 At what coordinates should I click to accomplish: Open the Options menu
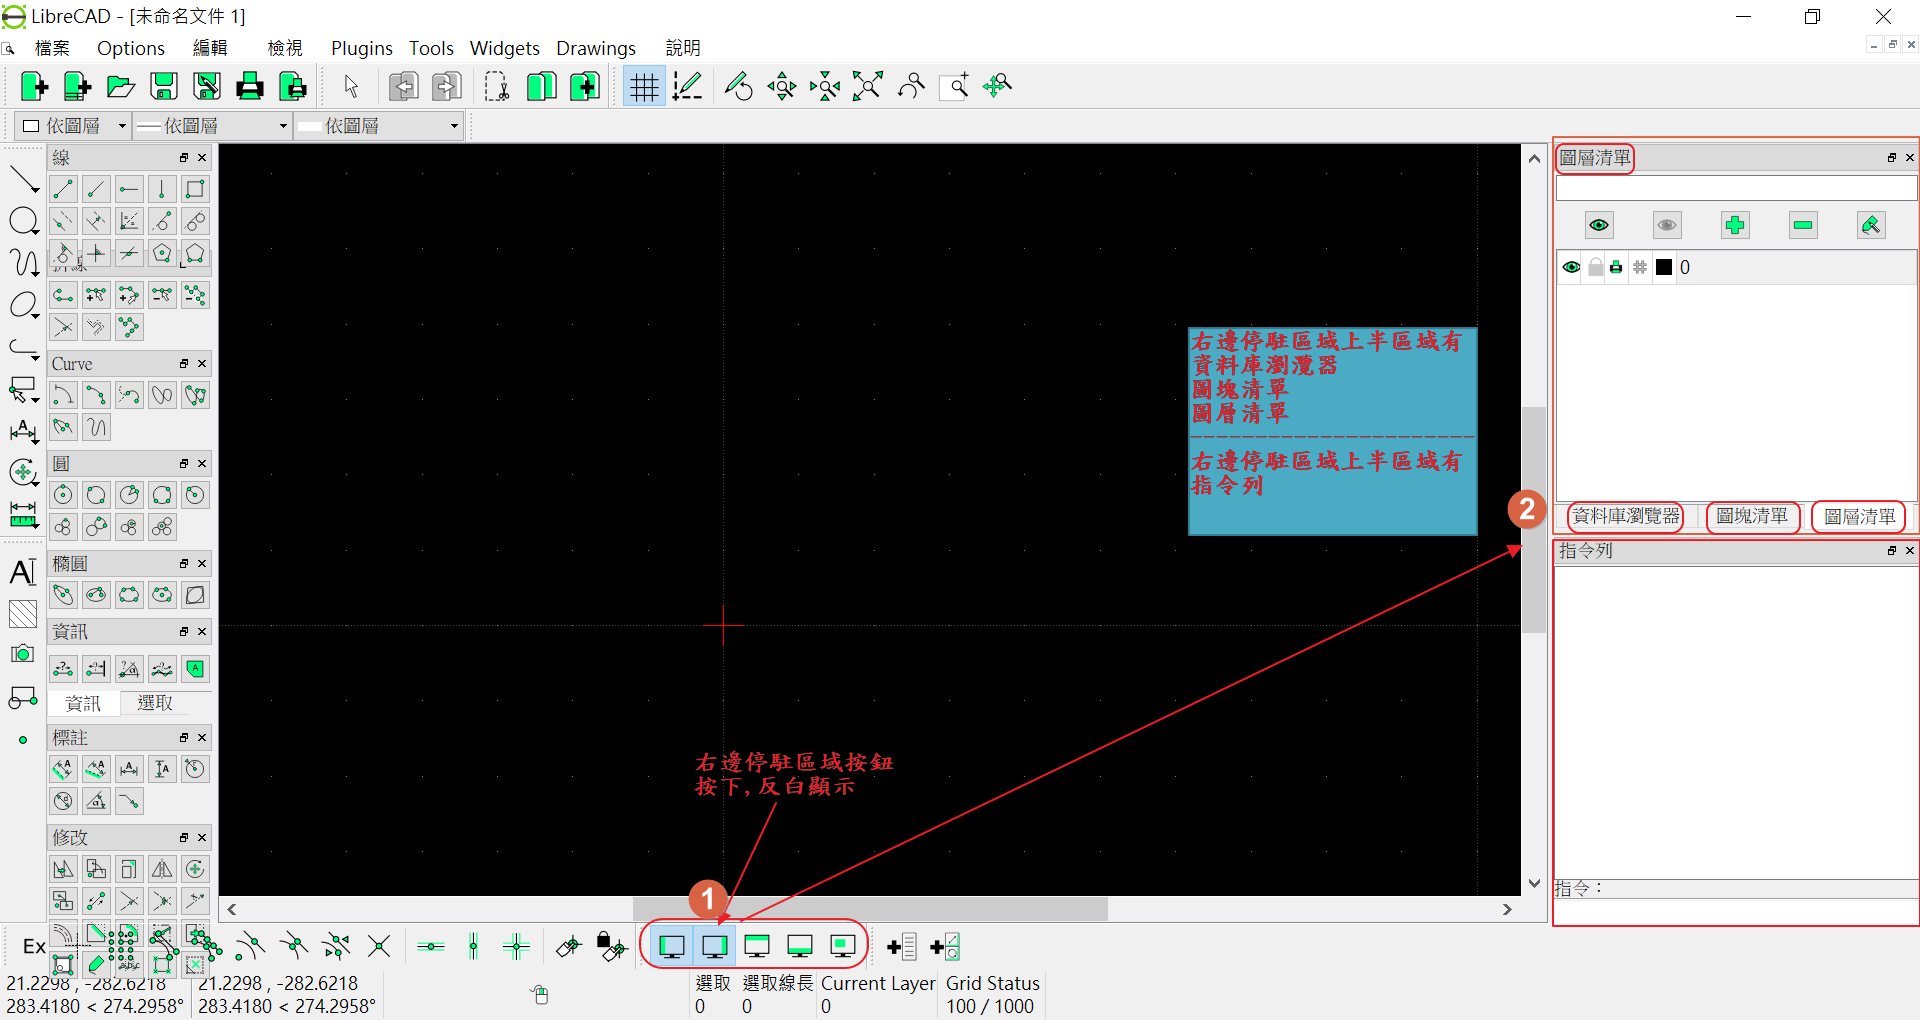tap(130, 48)
